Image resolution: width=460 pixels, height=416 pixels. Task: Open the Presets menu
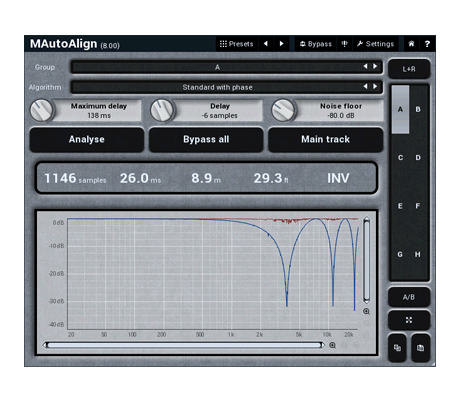click(x=236, y=44)
